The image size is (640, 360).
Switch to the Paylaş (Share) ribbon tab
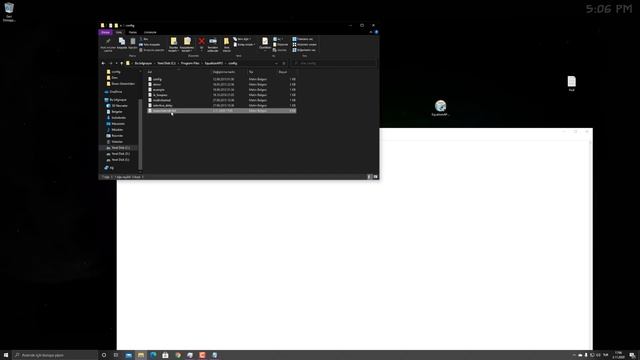[x=133, y=32]
